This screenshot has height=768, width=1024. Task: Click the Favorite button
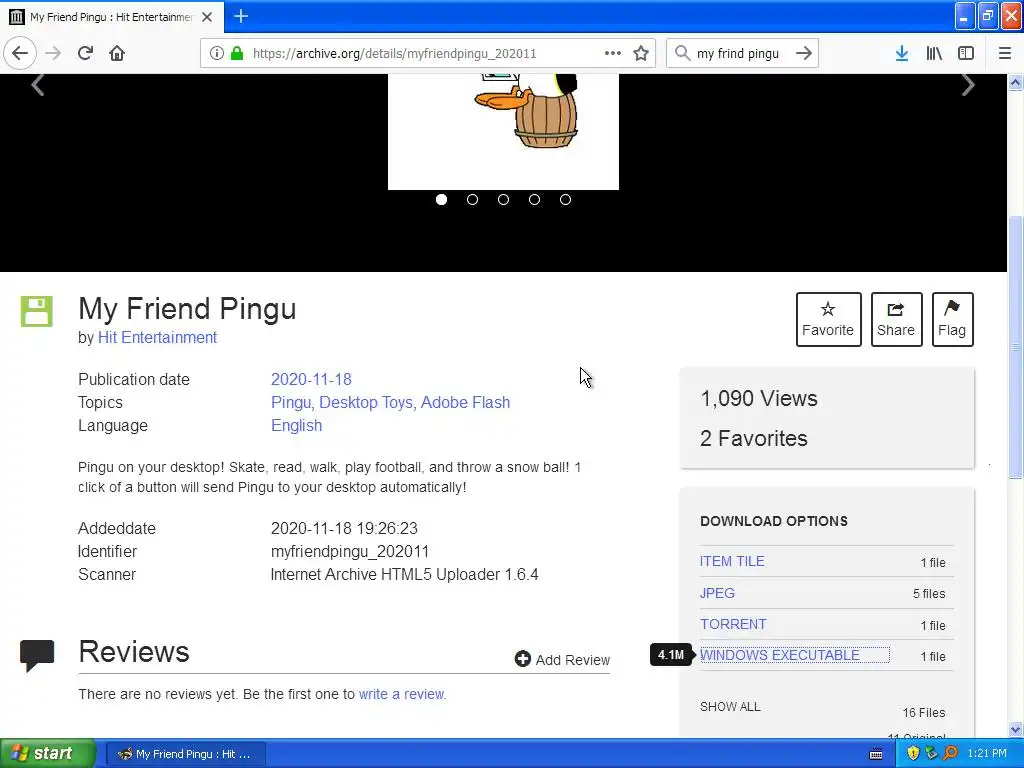coord(828,319)
